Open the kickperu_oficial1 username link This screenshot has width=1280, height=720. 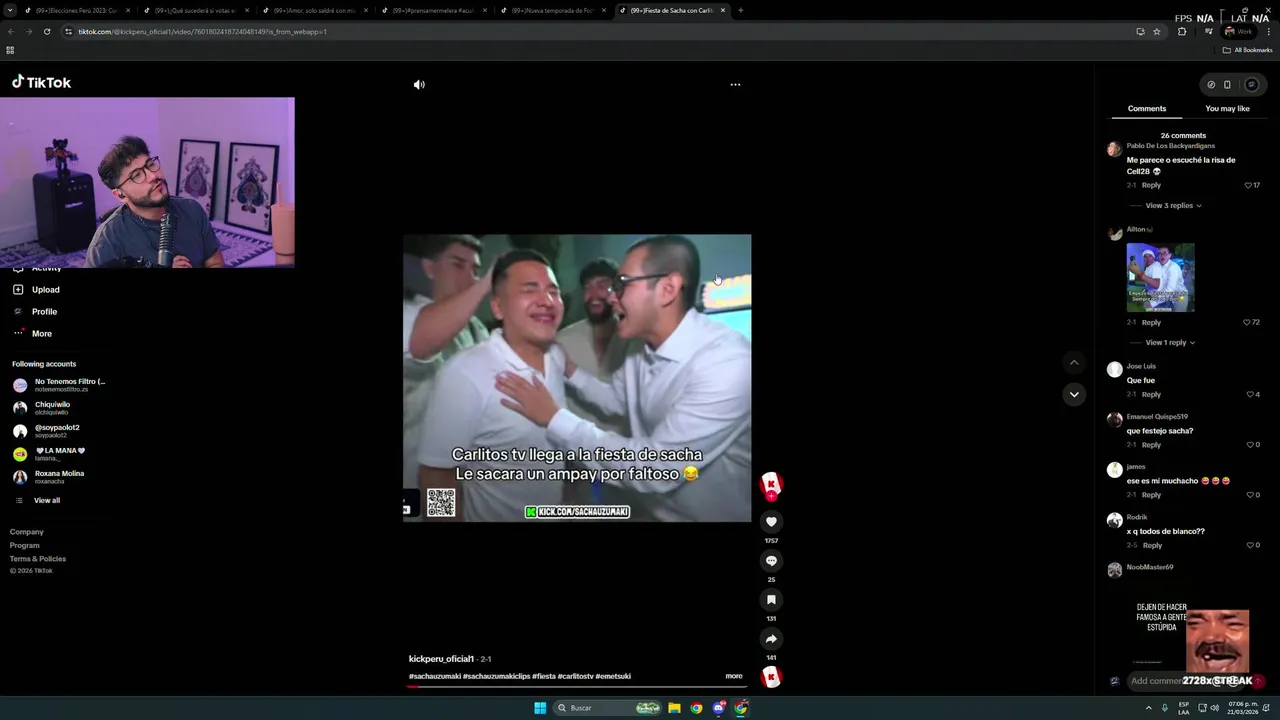441,659
